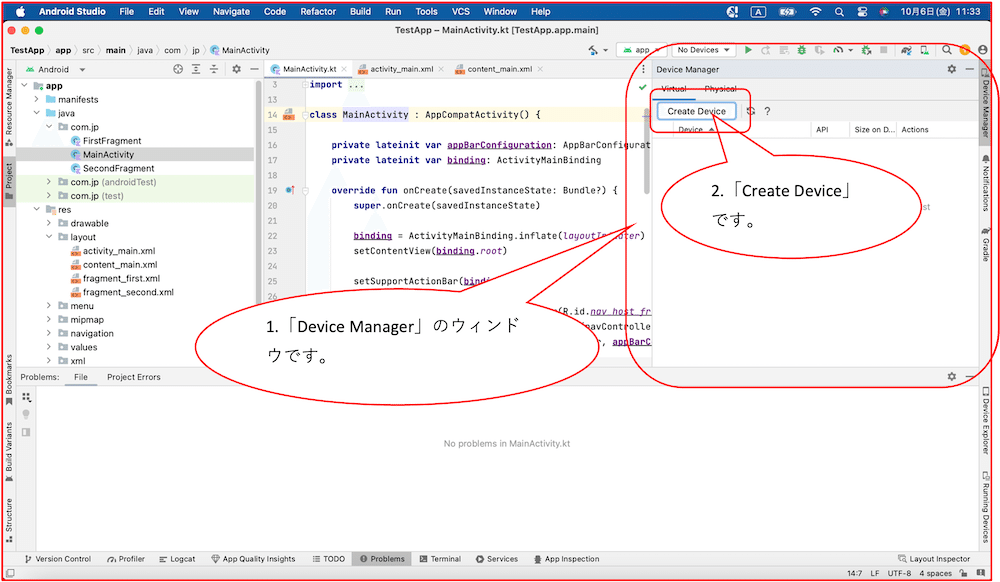Screen dimensions: 1000x582
Task: Toggle the Terminal tool window
Action: pos(440,559)
